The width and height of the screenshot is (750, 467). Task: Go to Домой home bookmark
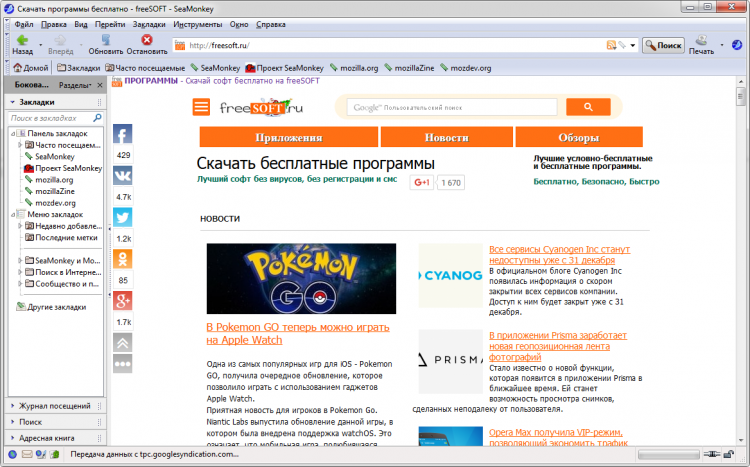pyautogui.click(x=31, y=68)
